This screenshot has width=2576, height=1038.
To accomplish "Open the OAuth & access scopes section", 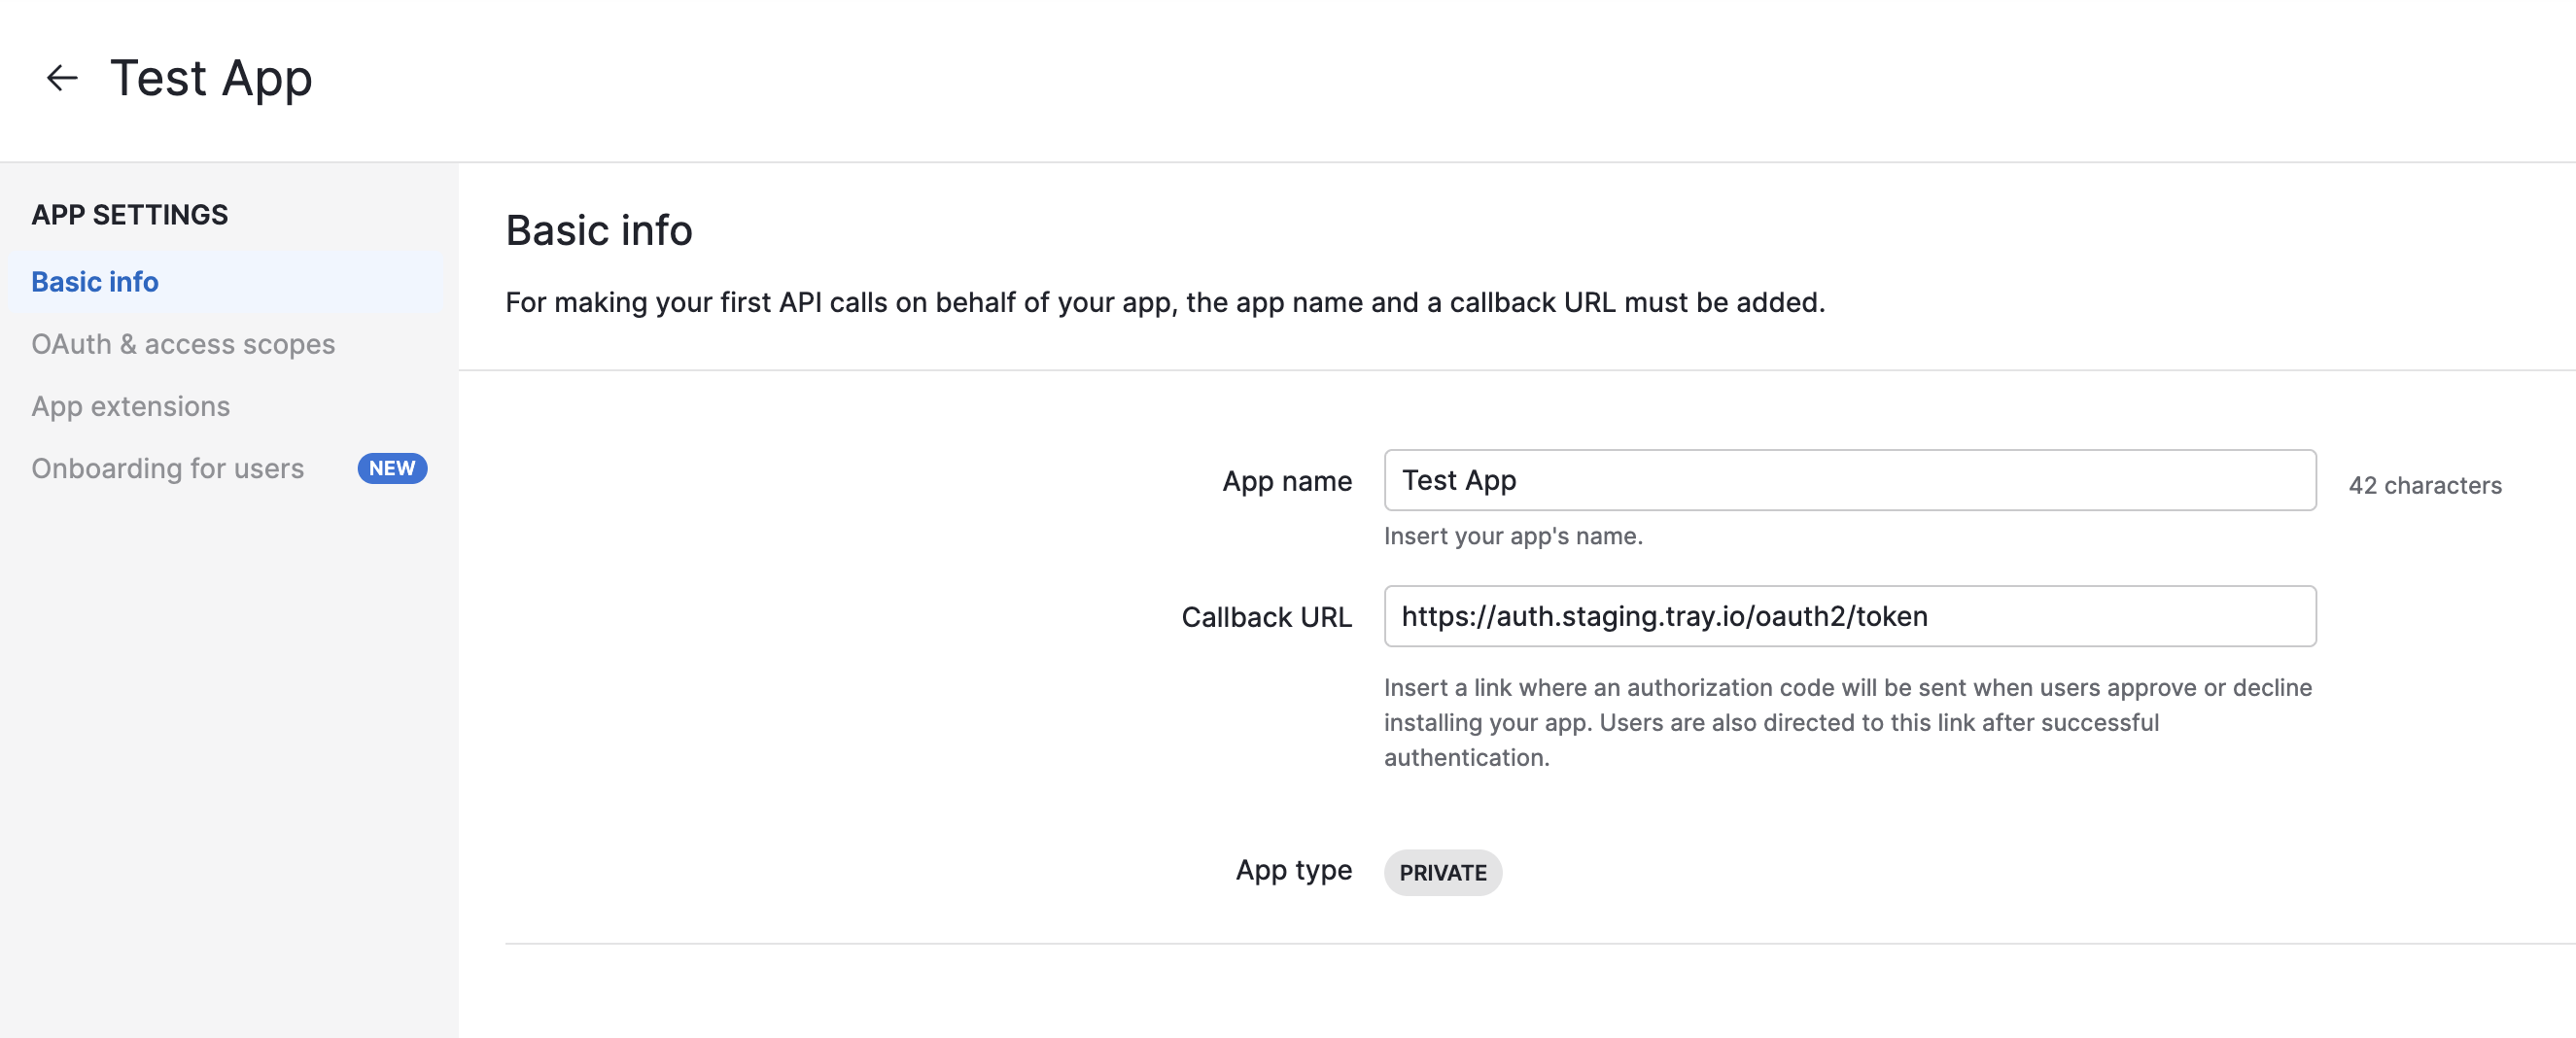I will [183, 343].
